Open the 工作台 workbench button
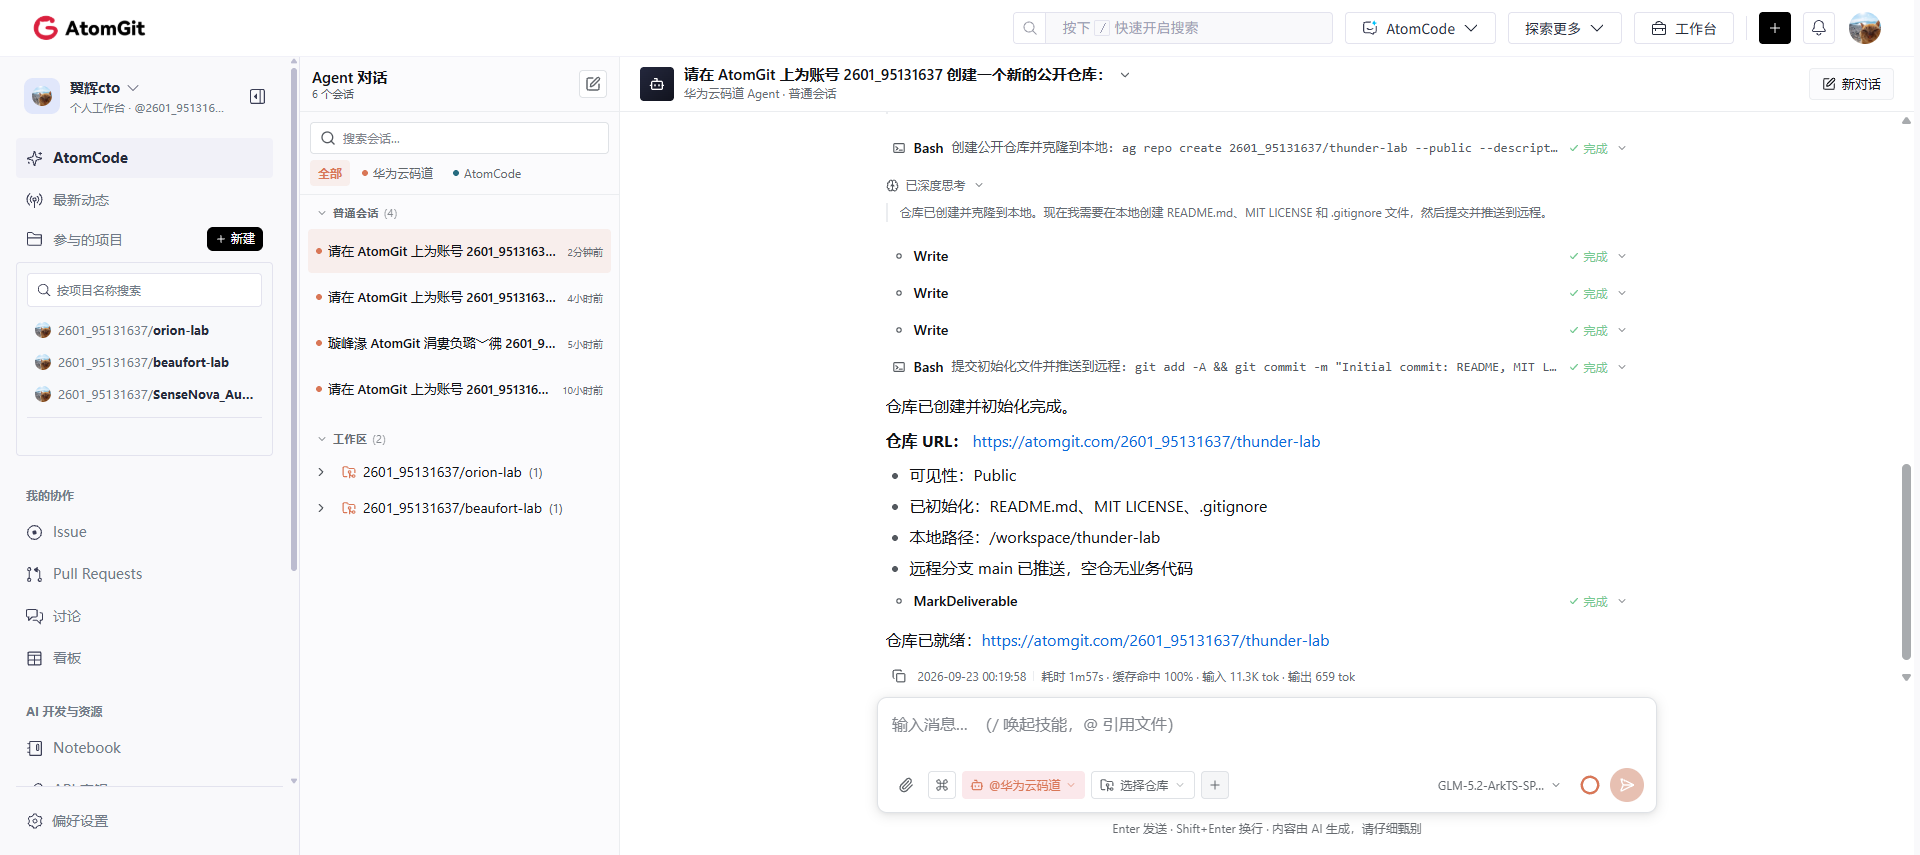The height and width of the screenshot is (855, 1920). tap(1683, 28)
